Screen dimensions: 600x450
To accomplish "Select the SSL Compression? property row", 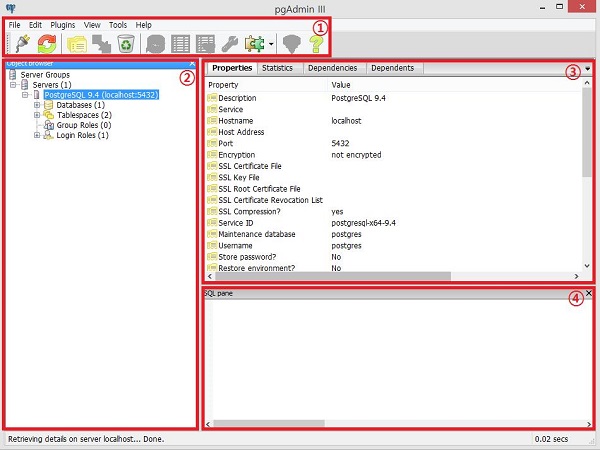I will pos(394,212).
